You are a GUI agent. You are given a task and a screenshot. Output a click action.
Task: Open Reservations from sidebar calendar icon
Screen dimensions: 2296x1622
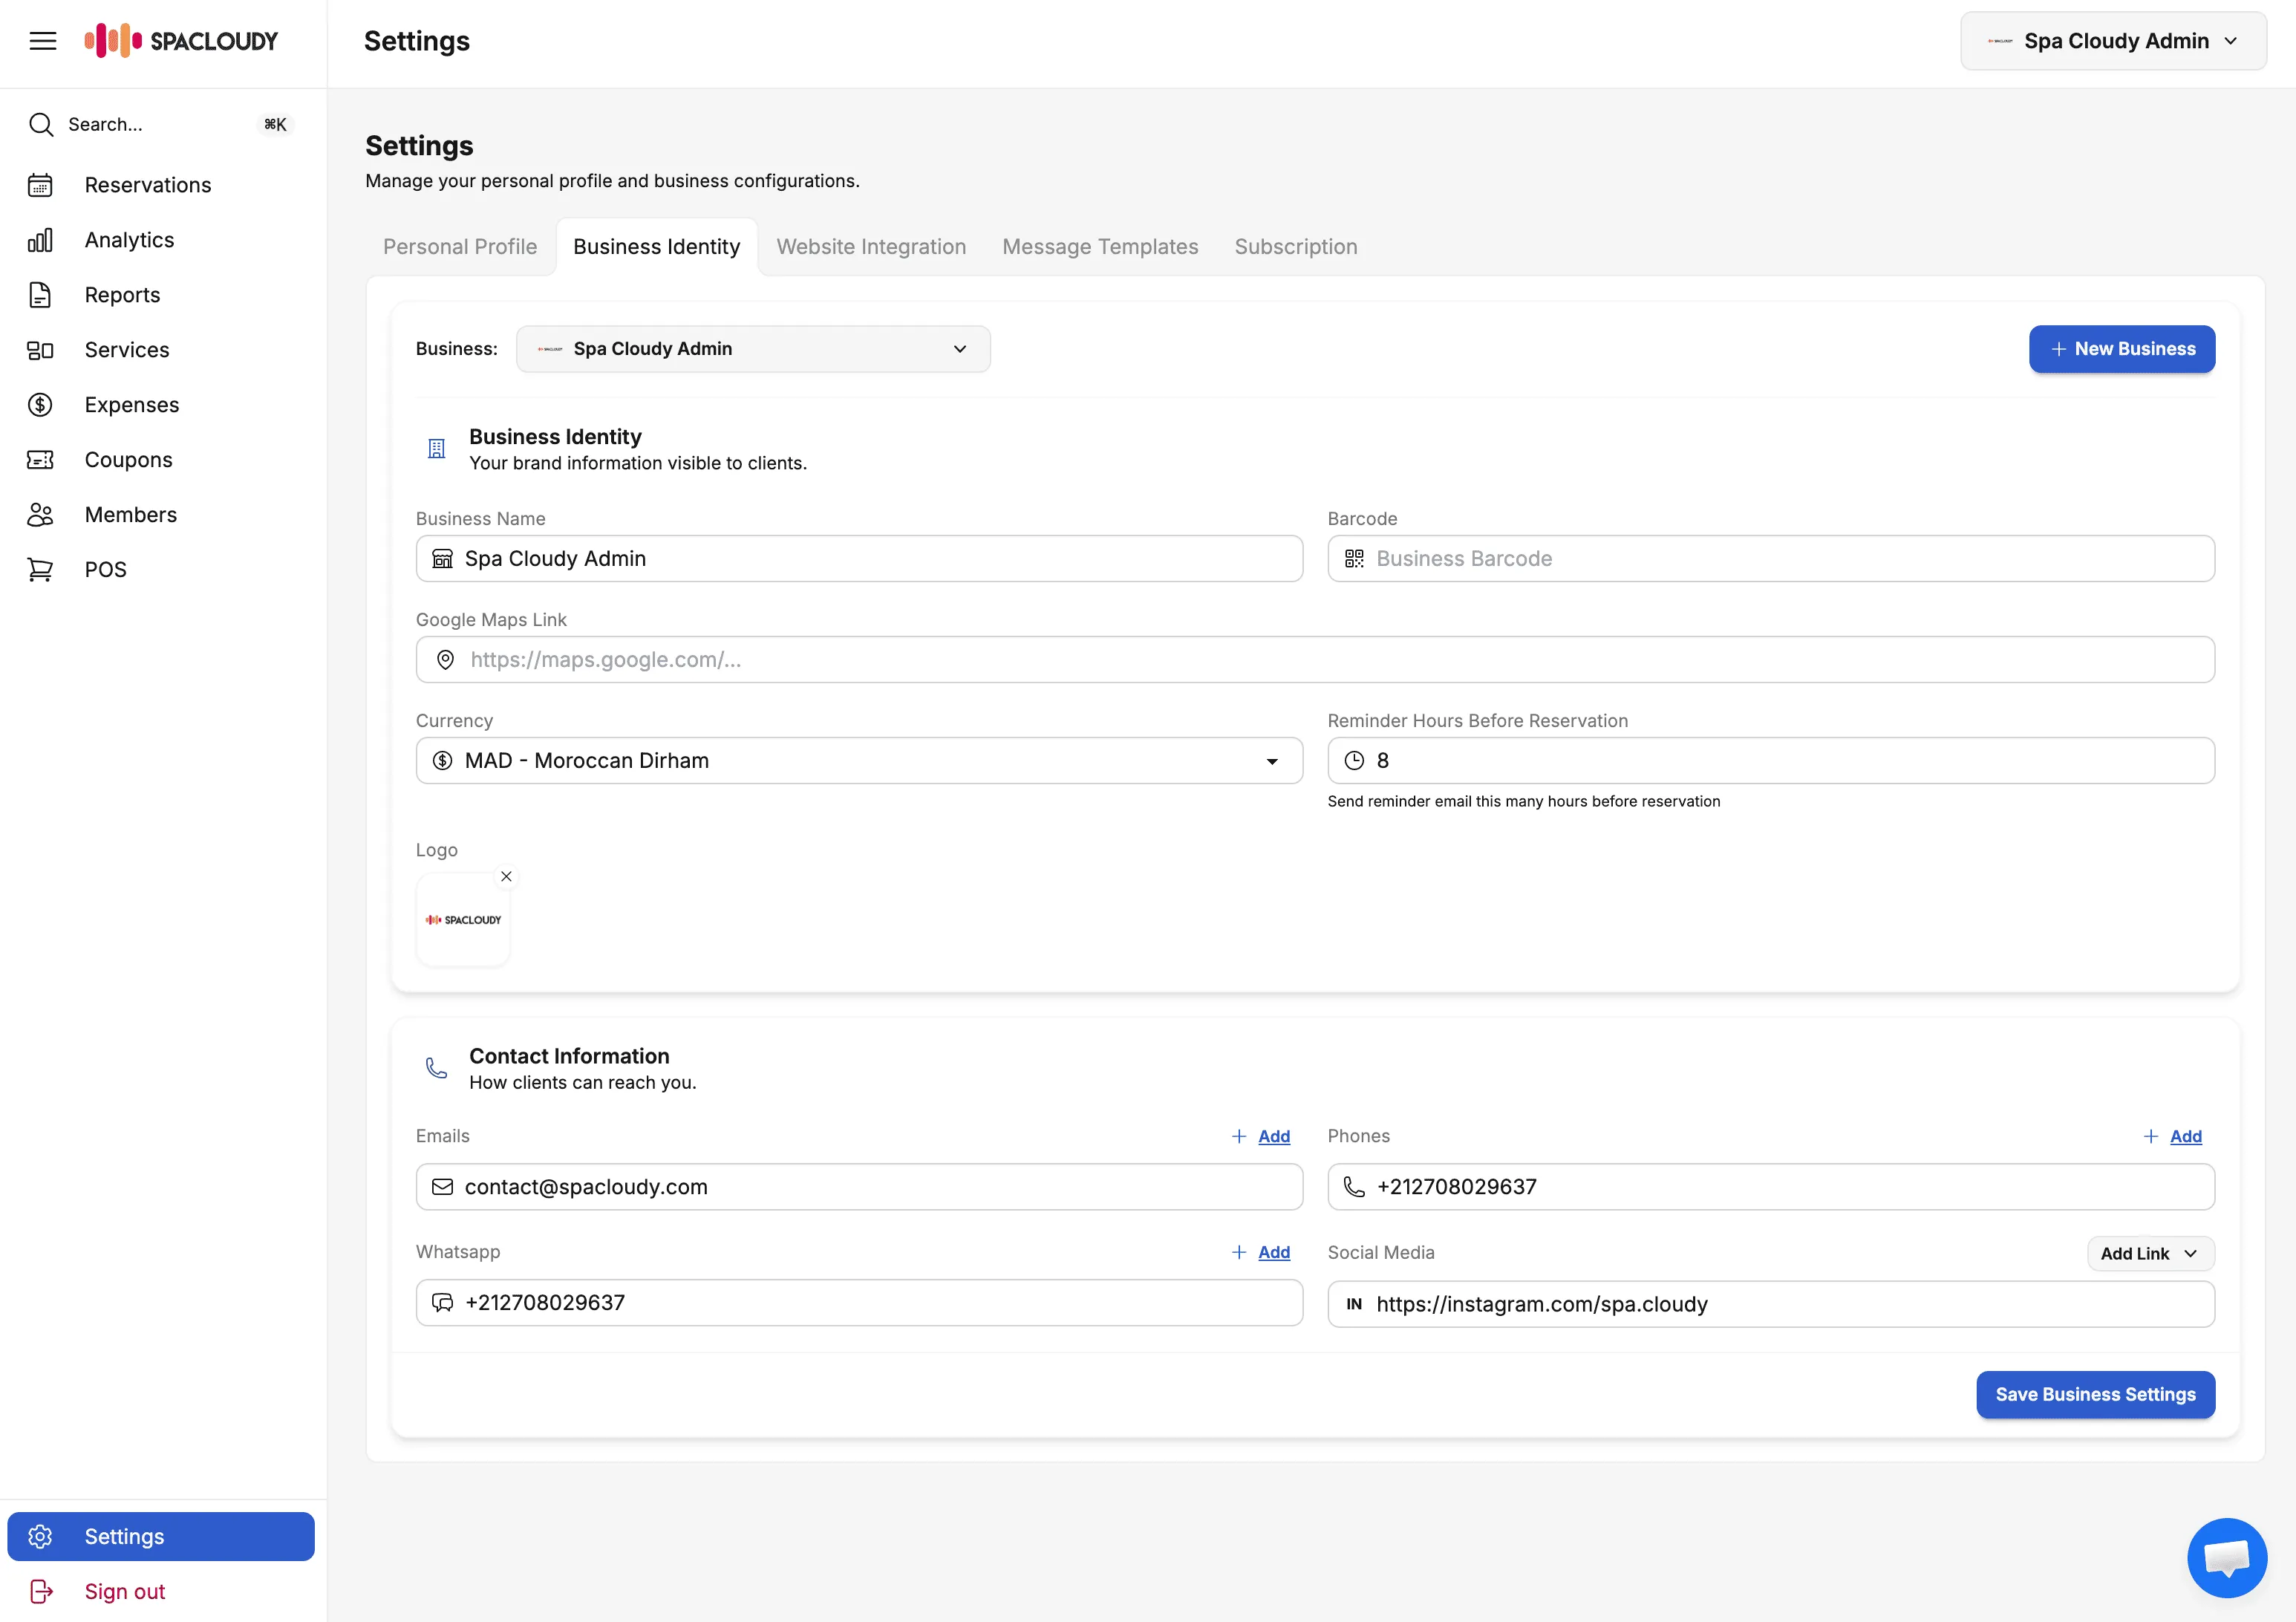pos(40,185)
